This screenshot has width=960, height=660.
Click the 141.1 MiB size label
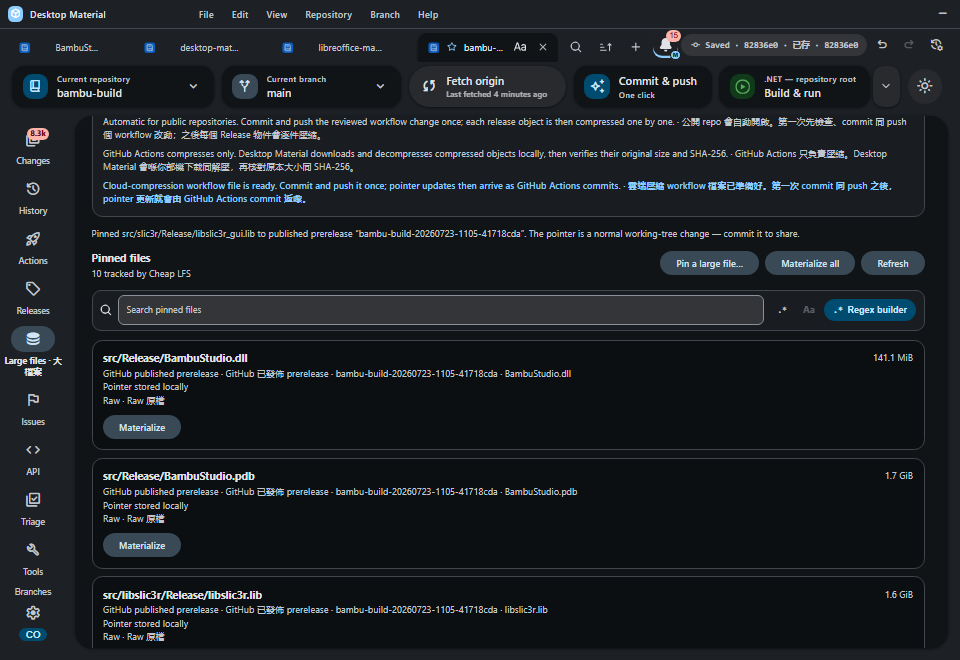893,358
